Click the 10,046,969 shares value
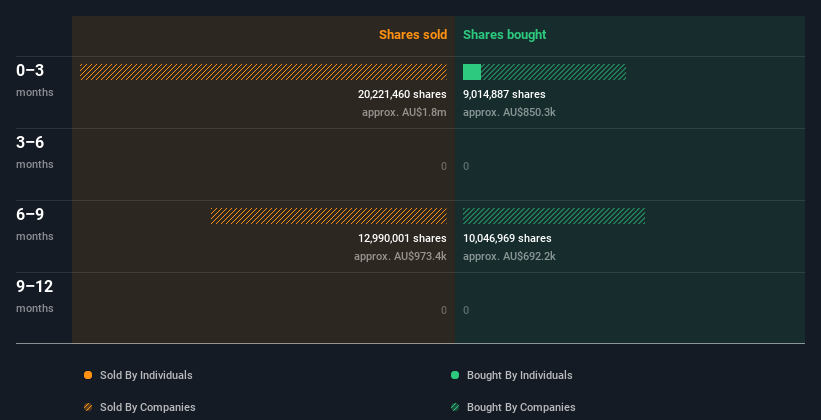The image size is (821, 420). point(507,238)
